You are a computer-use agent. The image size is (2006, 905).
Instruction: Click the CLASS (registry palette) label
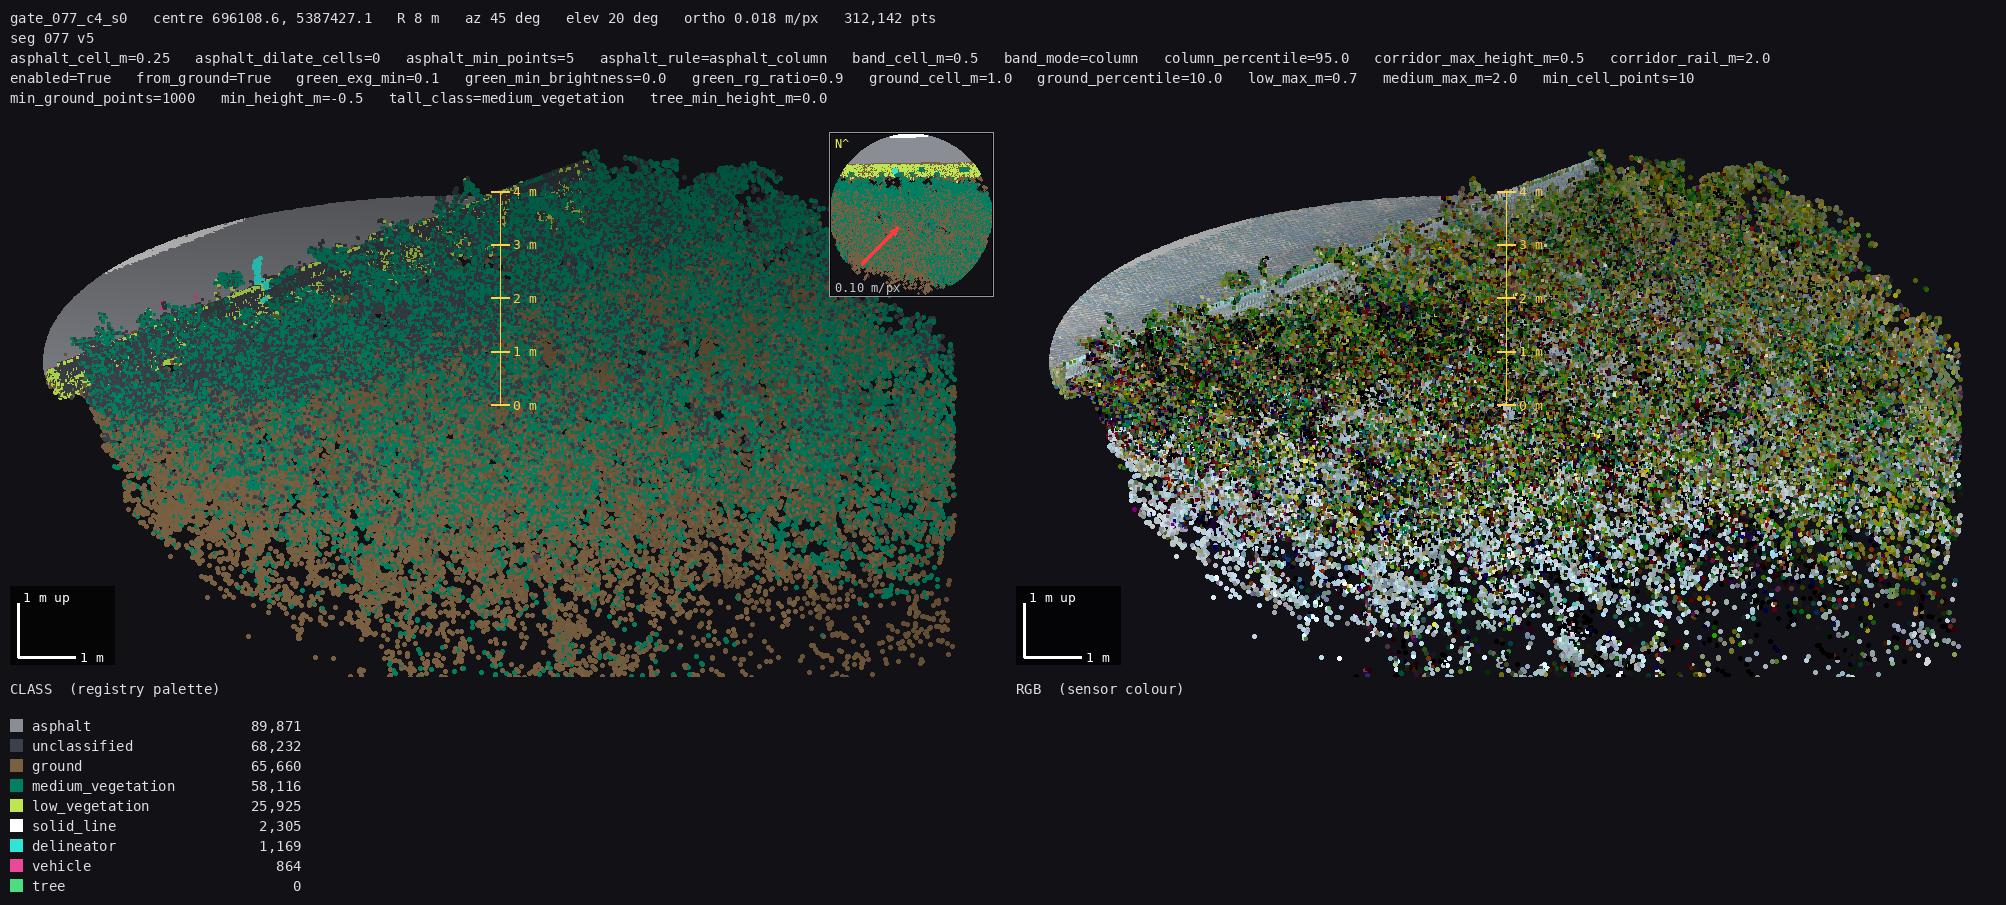click(115, 689)
